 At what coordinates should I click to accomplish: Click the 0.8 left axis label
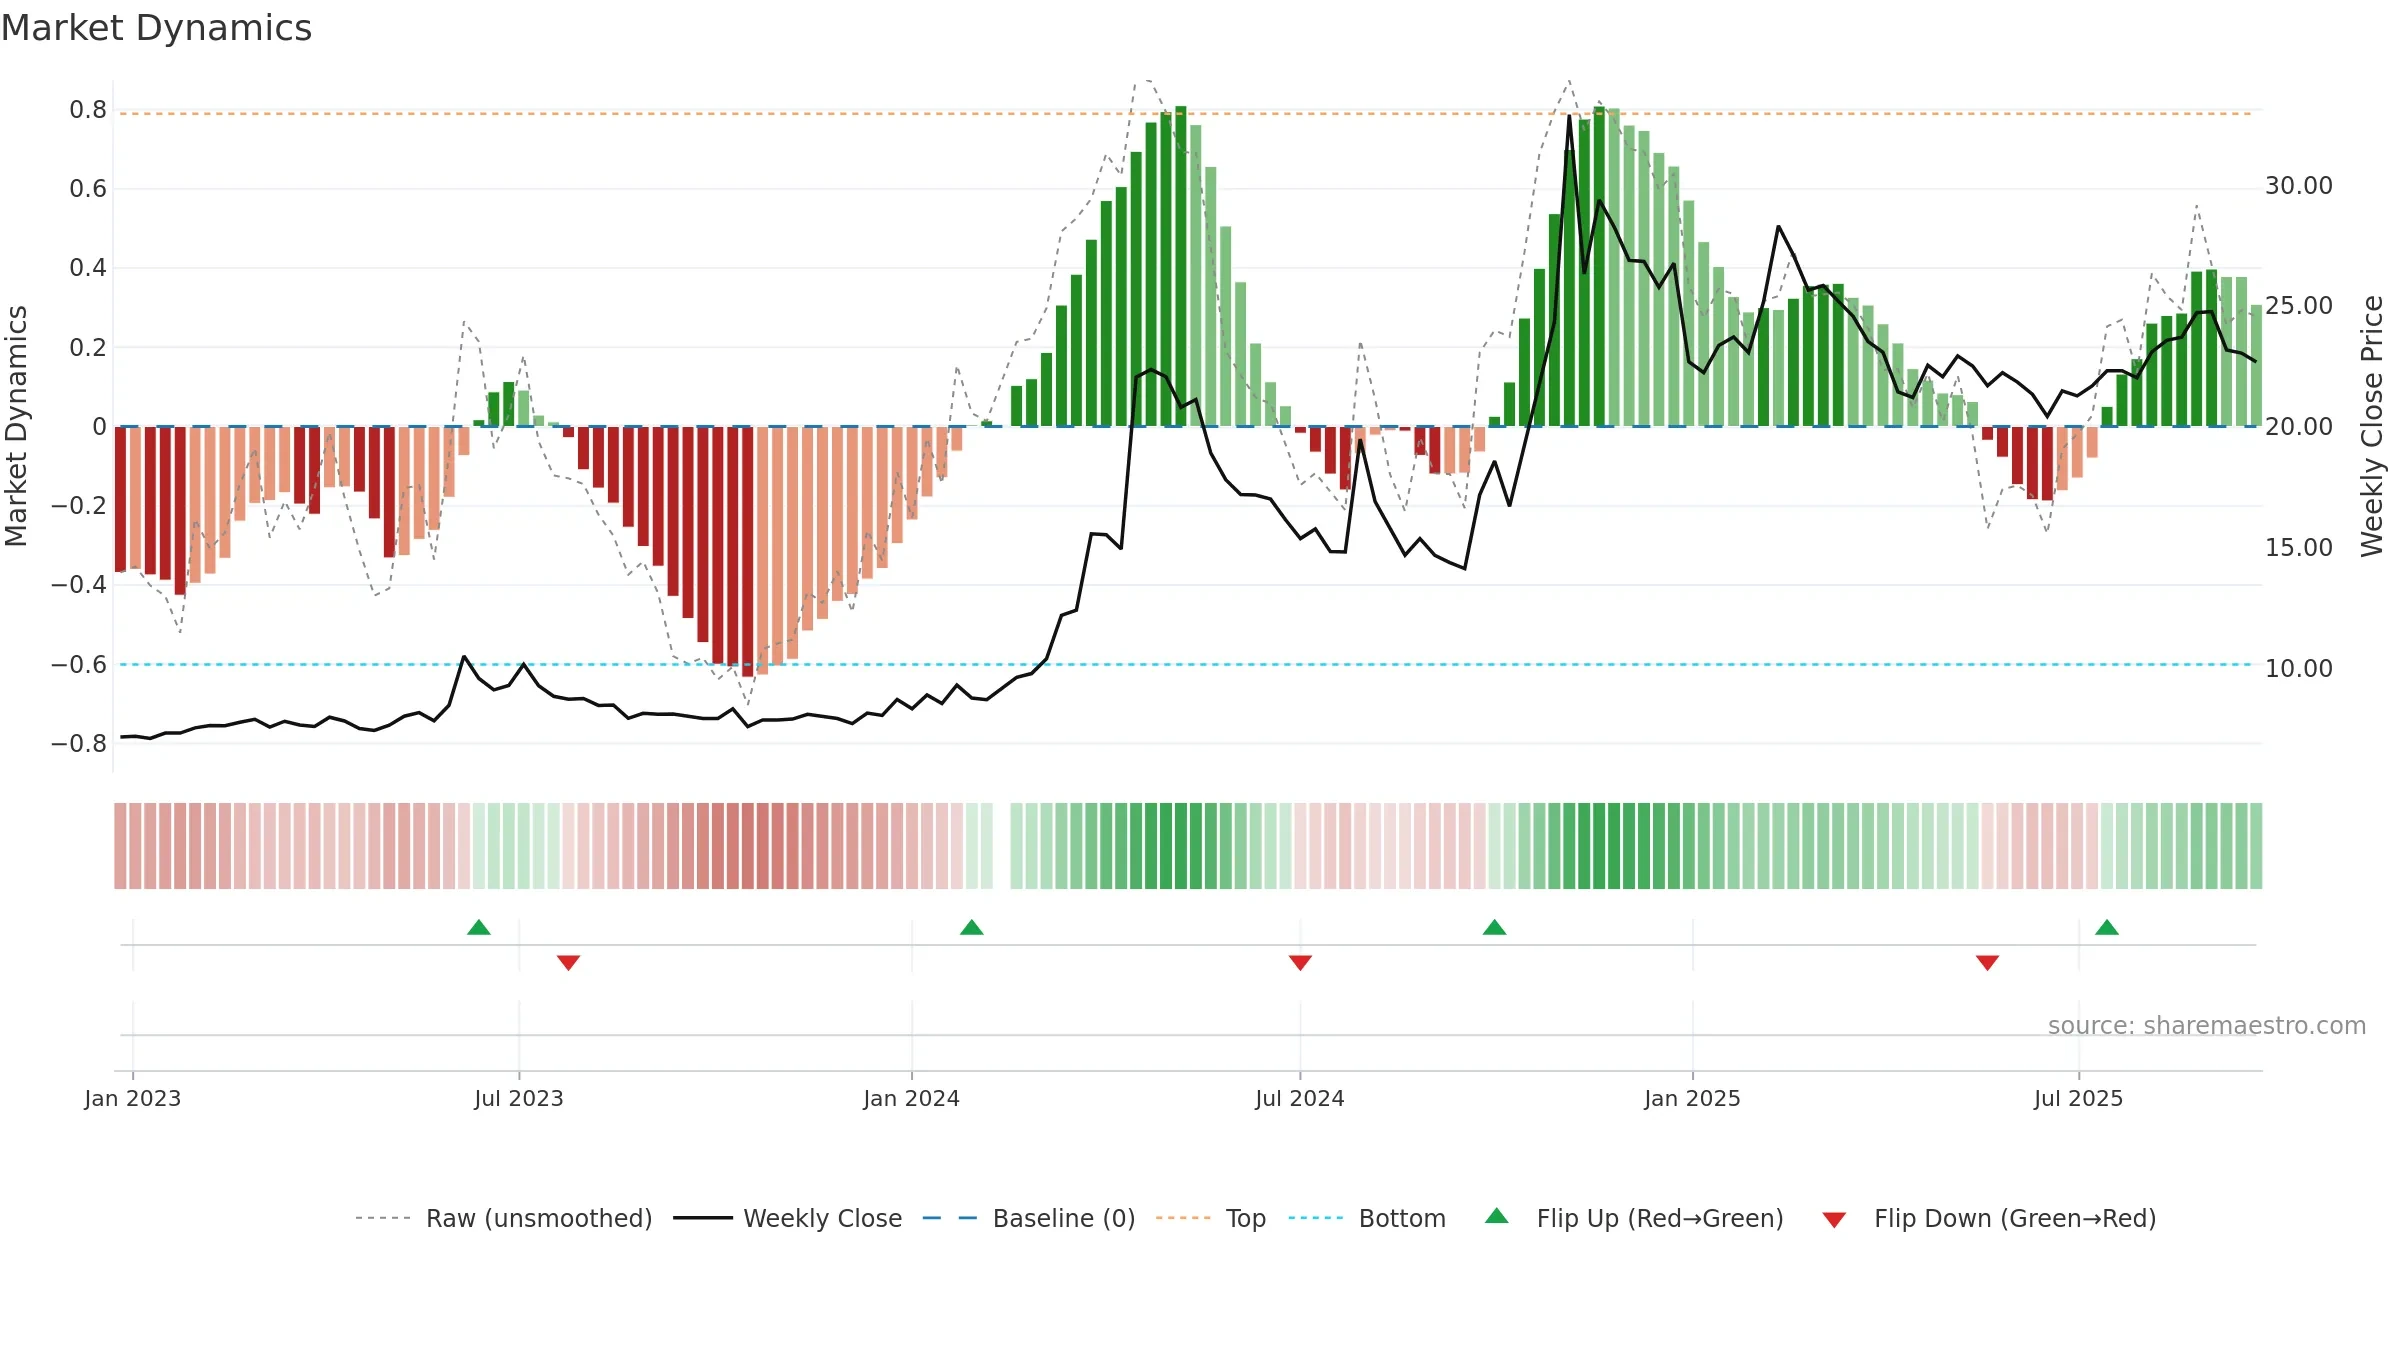click(x=88, y=110)
